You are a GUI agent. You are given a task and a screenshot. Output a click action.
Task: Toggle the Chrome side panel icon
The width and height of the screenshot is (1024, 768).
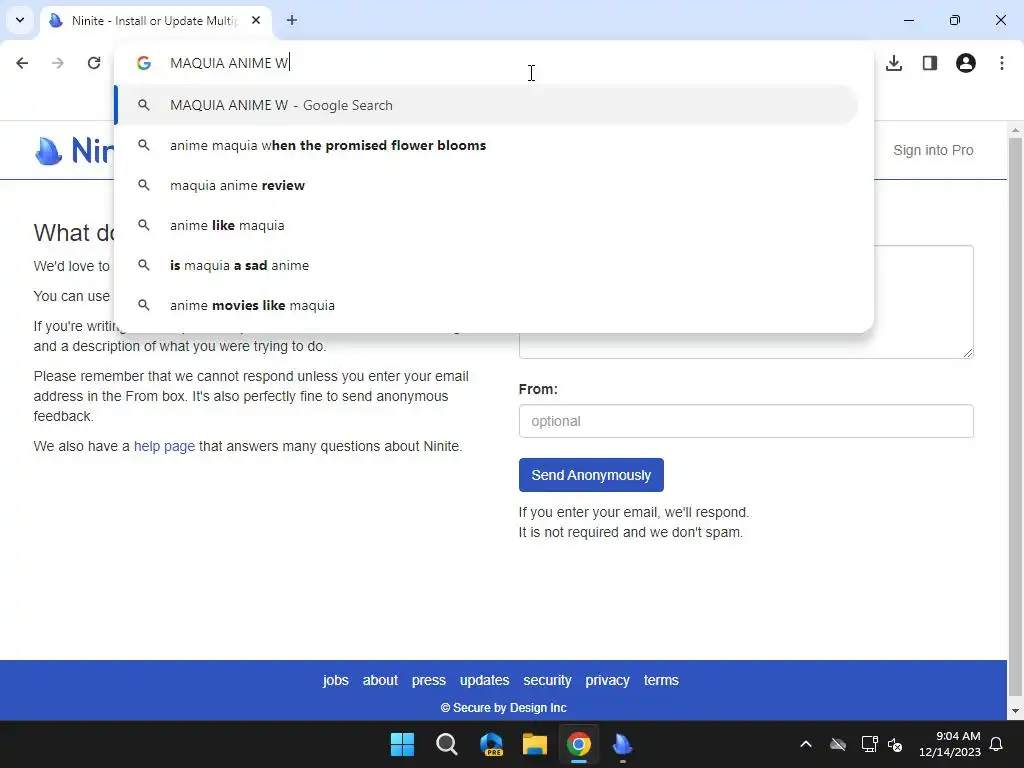click(930, 63)
